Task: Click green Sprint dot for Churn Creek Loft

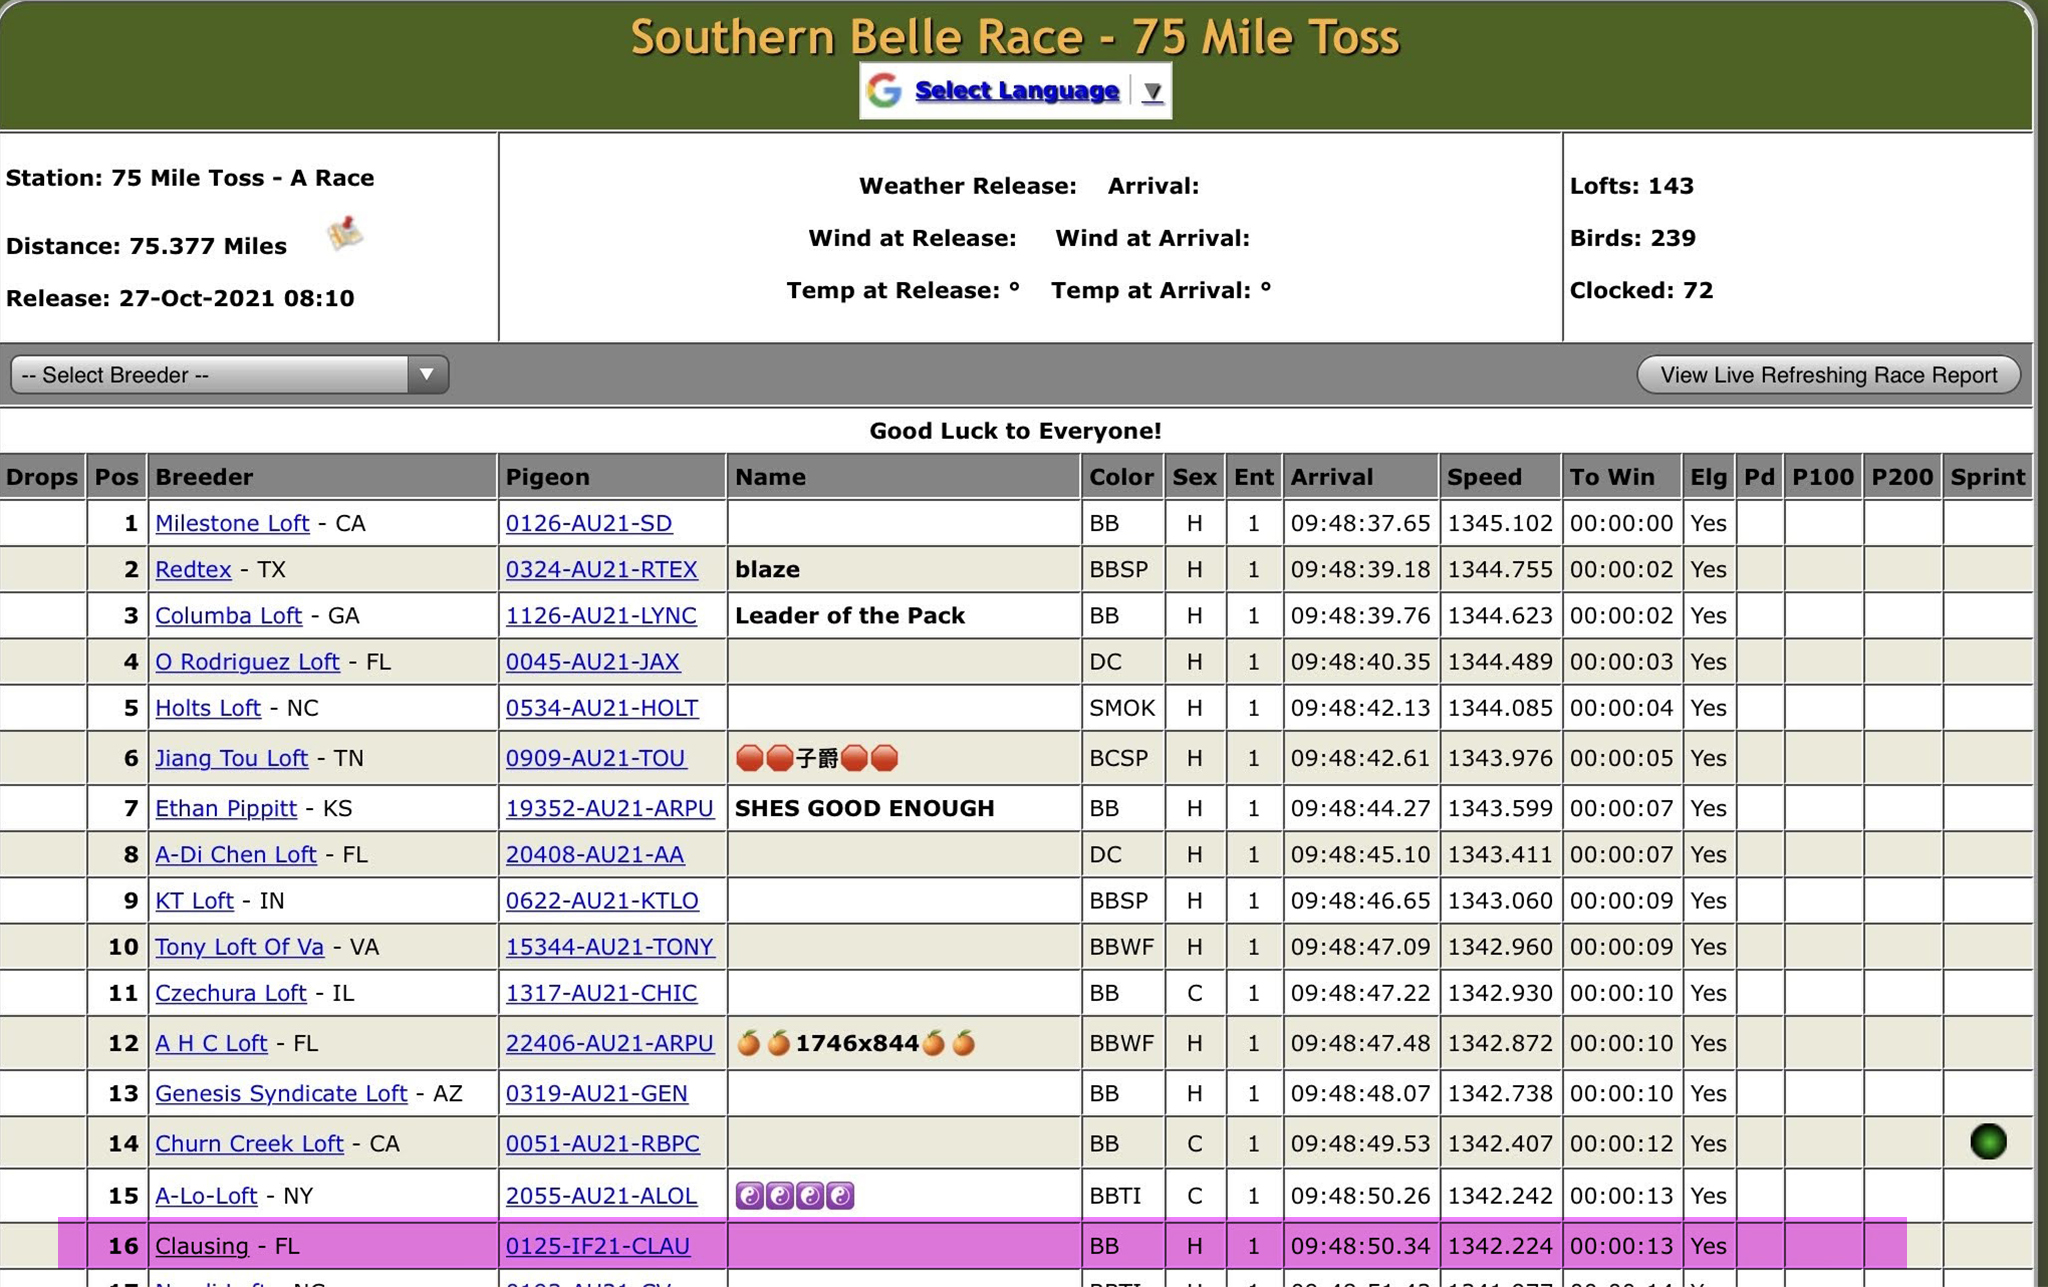Action: (x=1987, y=1142)
